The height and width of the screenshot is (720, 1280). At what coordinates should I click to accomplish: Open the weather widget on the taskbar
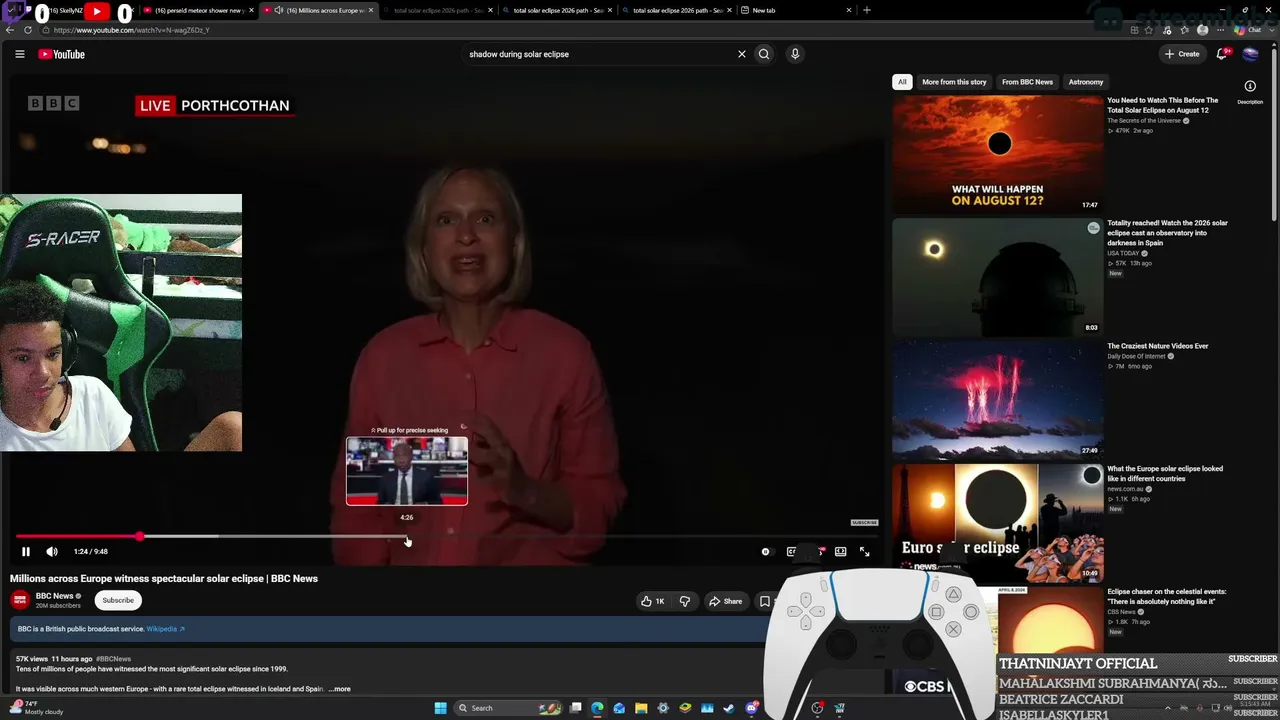click(x=35, y=708)
